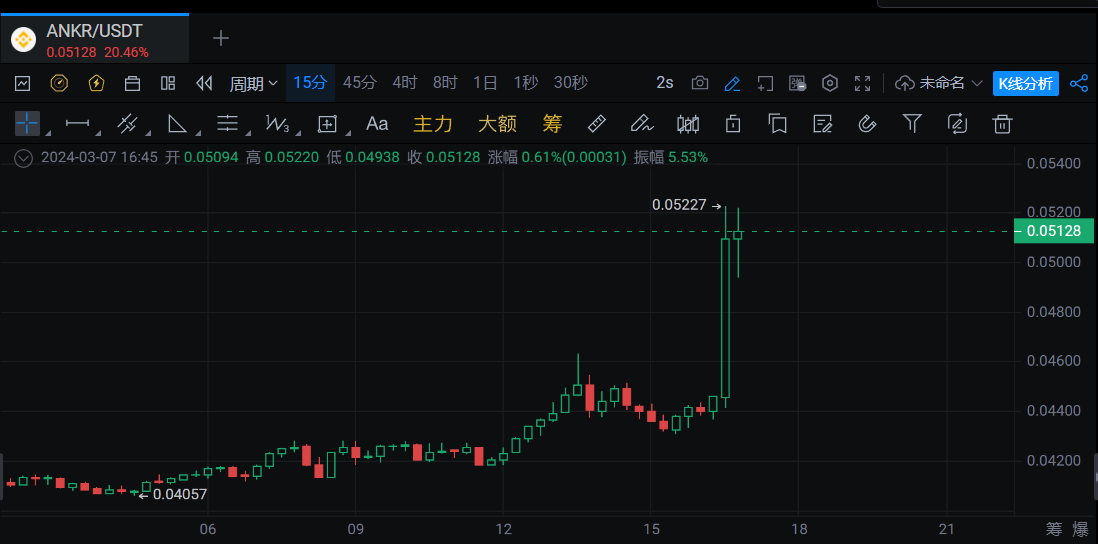Viewport: 1098px width, 544px height.
Task: Expand the crosshair tool submenu arrow
Action: 47,132
